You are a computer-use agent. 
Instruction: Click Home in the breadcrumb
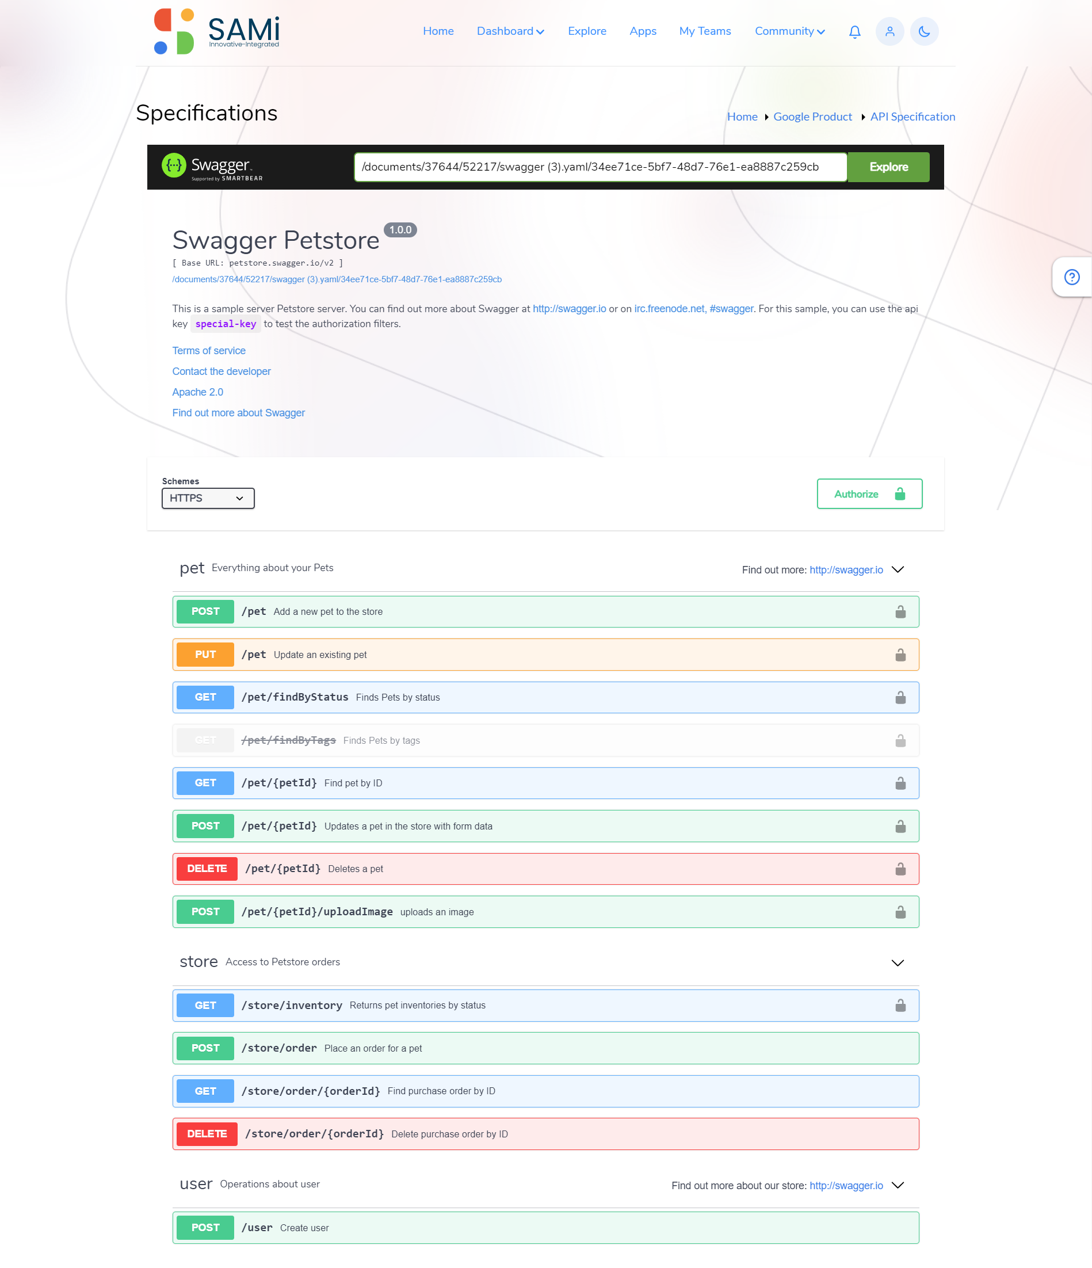742,117
